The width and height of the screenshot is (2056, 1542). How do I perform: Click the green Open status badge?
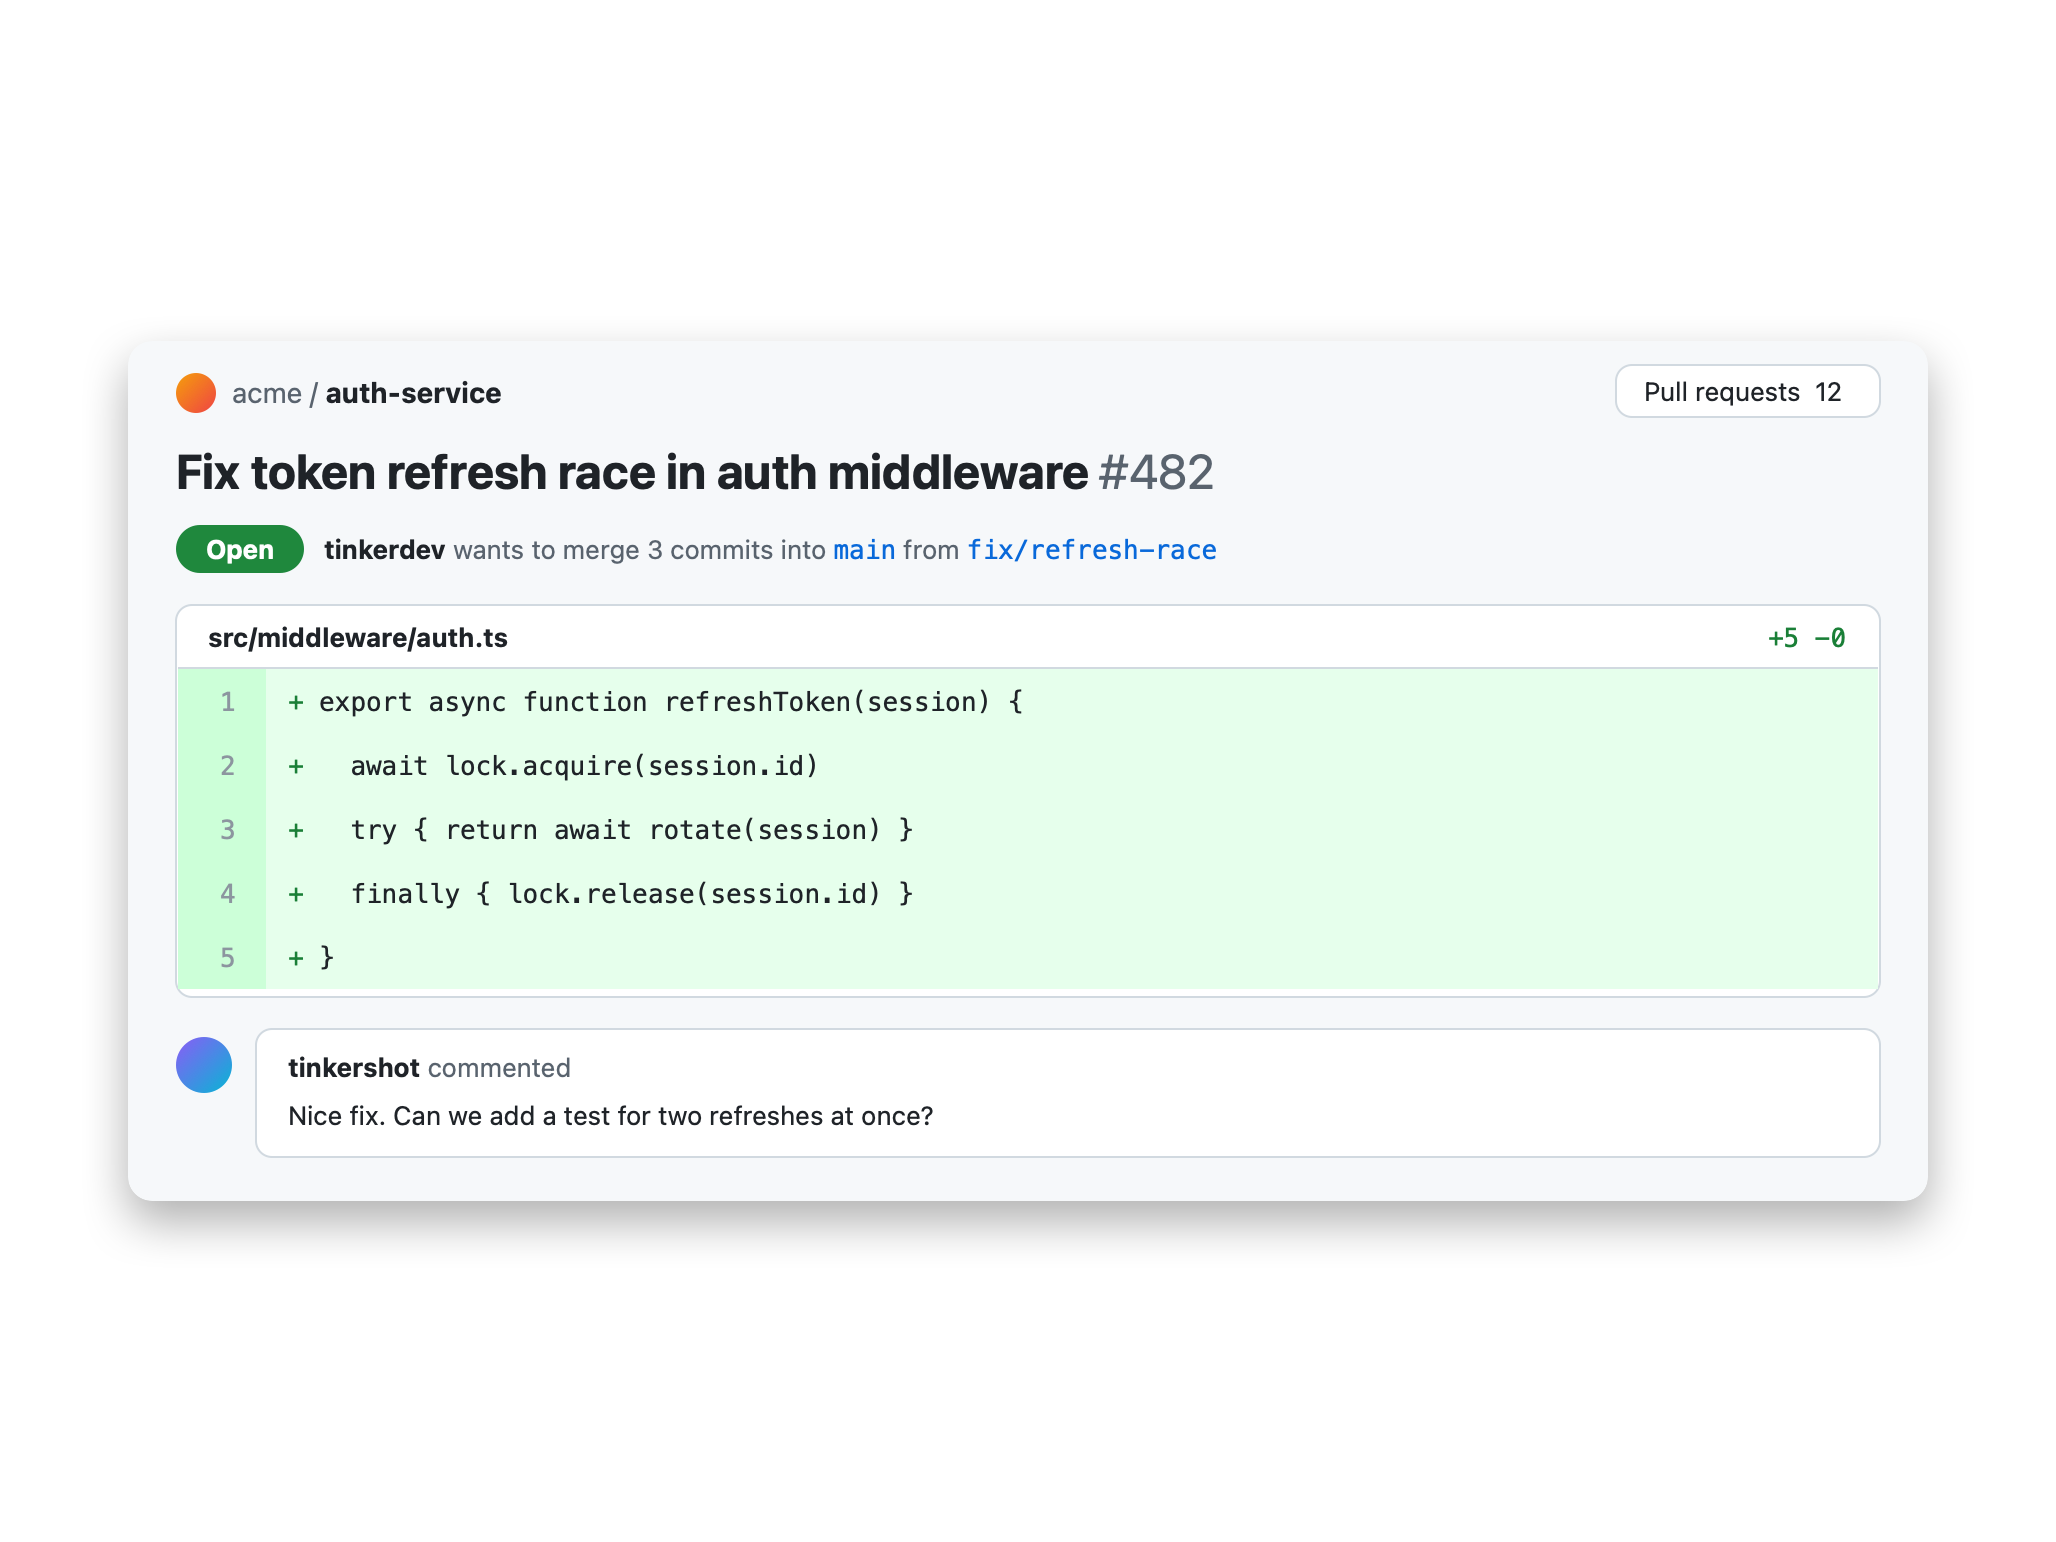(240, 549)
